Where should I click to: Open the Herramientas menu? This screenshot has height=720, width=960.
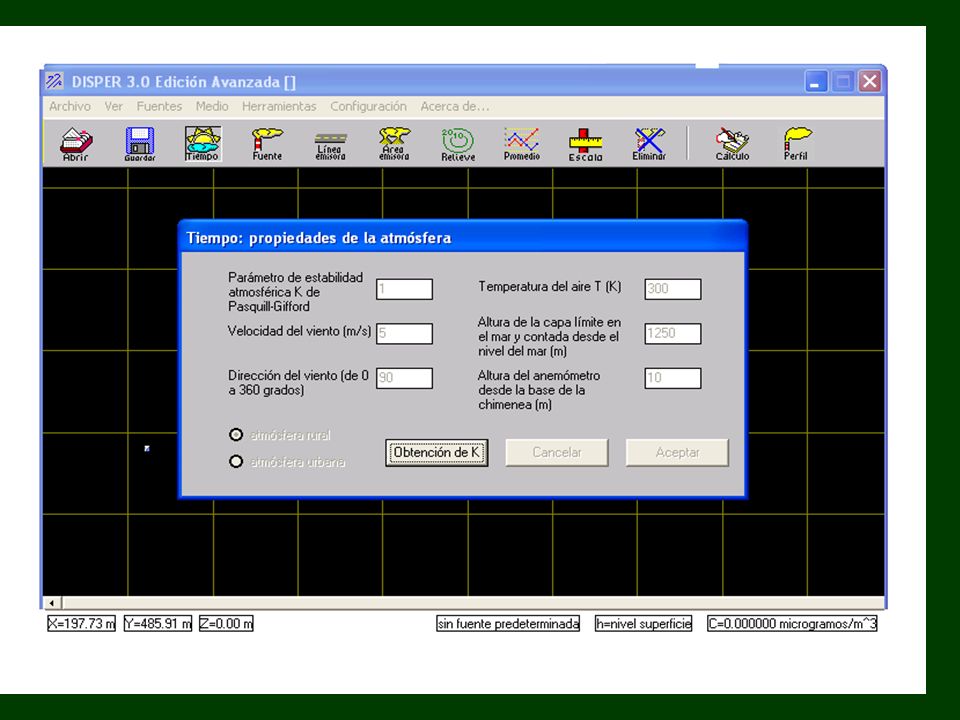coord(279,107)
